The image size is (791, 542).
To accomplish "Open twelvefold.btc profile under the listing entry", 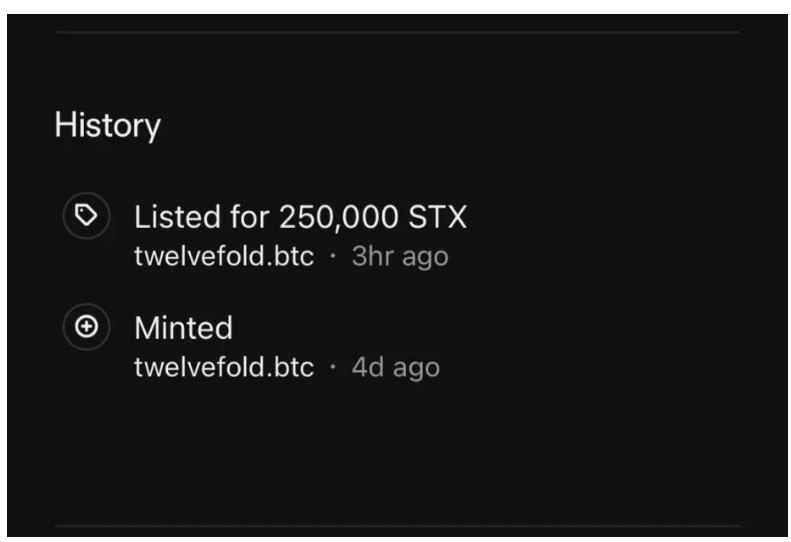I will (224, 256).
